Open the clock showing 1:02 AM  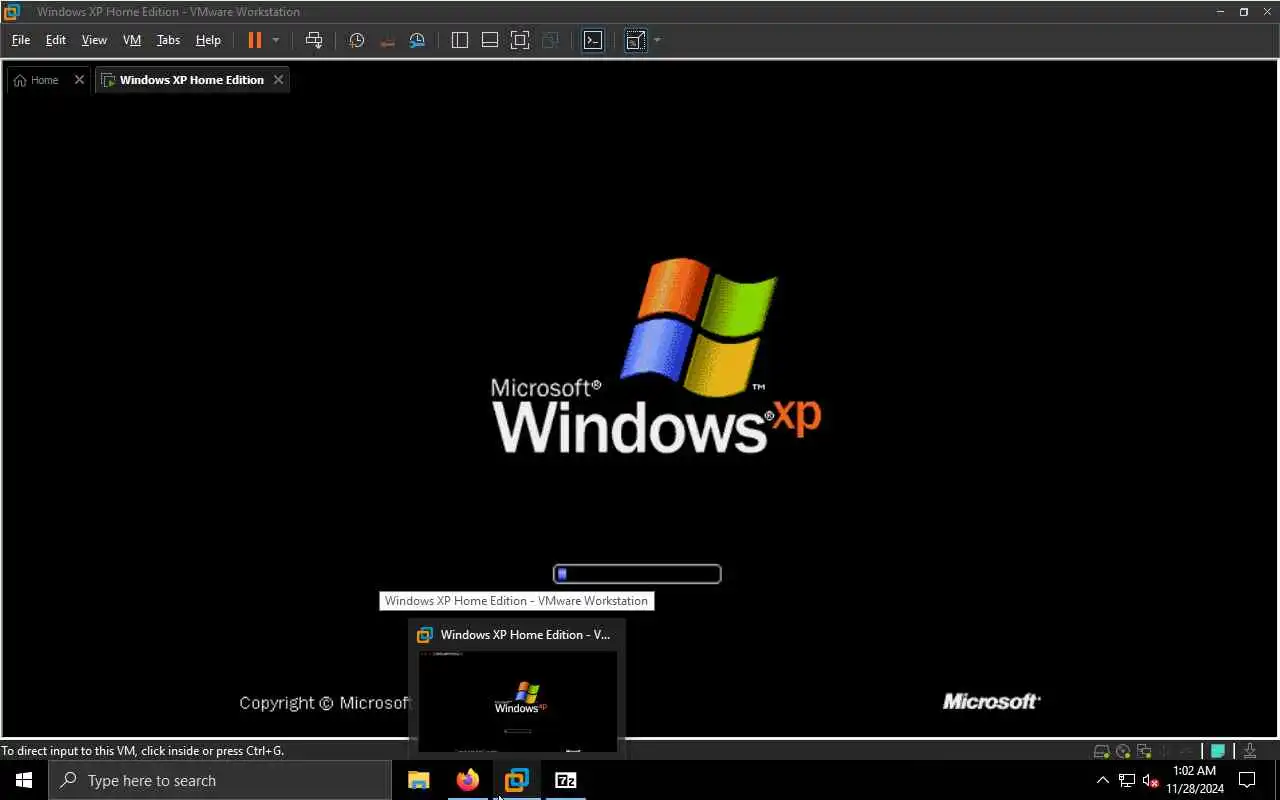tap(1194, 780)
